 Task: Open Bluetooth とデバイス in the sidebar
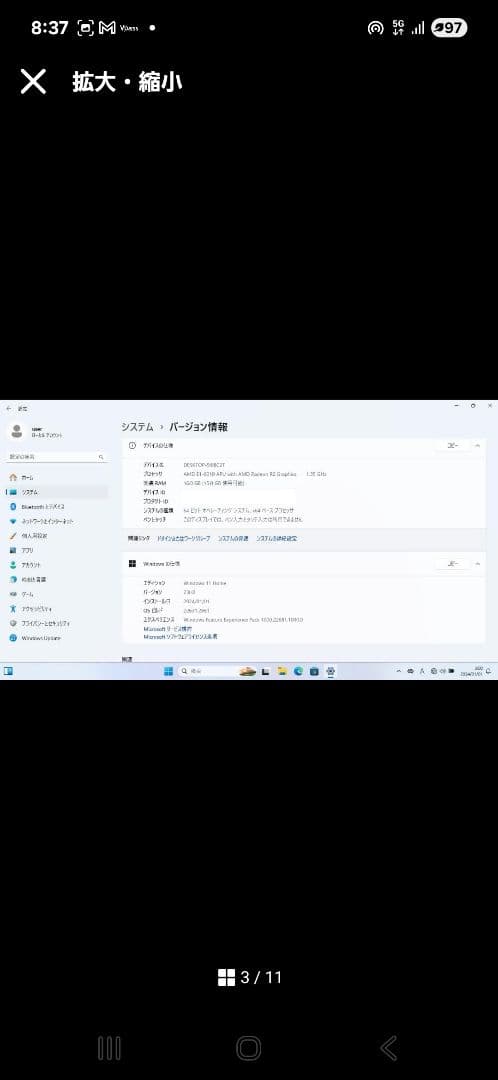[56, 506]
